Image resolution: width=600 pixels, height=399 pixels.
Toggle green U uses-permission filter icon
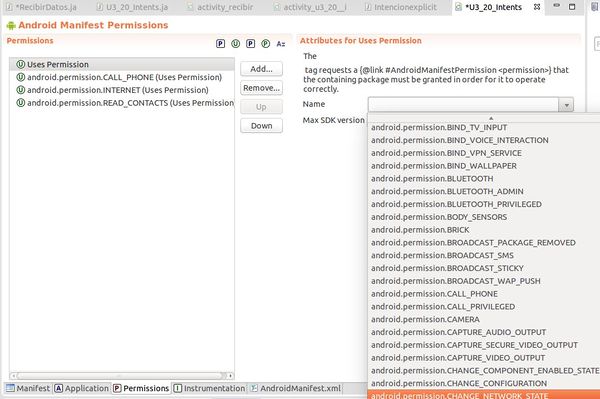(235, 44)
